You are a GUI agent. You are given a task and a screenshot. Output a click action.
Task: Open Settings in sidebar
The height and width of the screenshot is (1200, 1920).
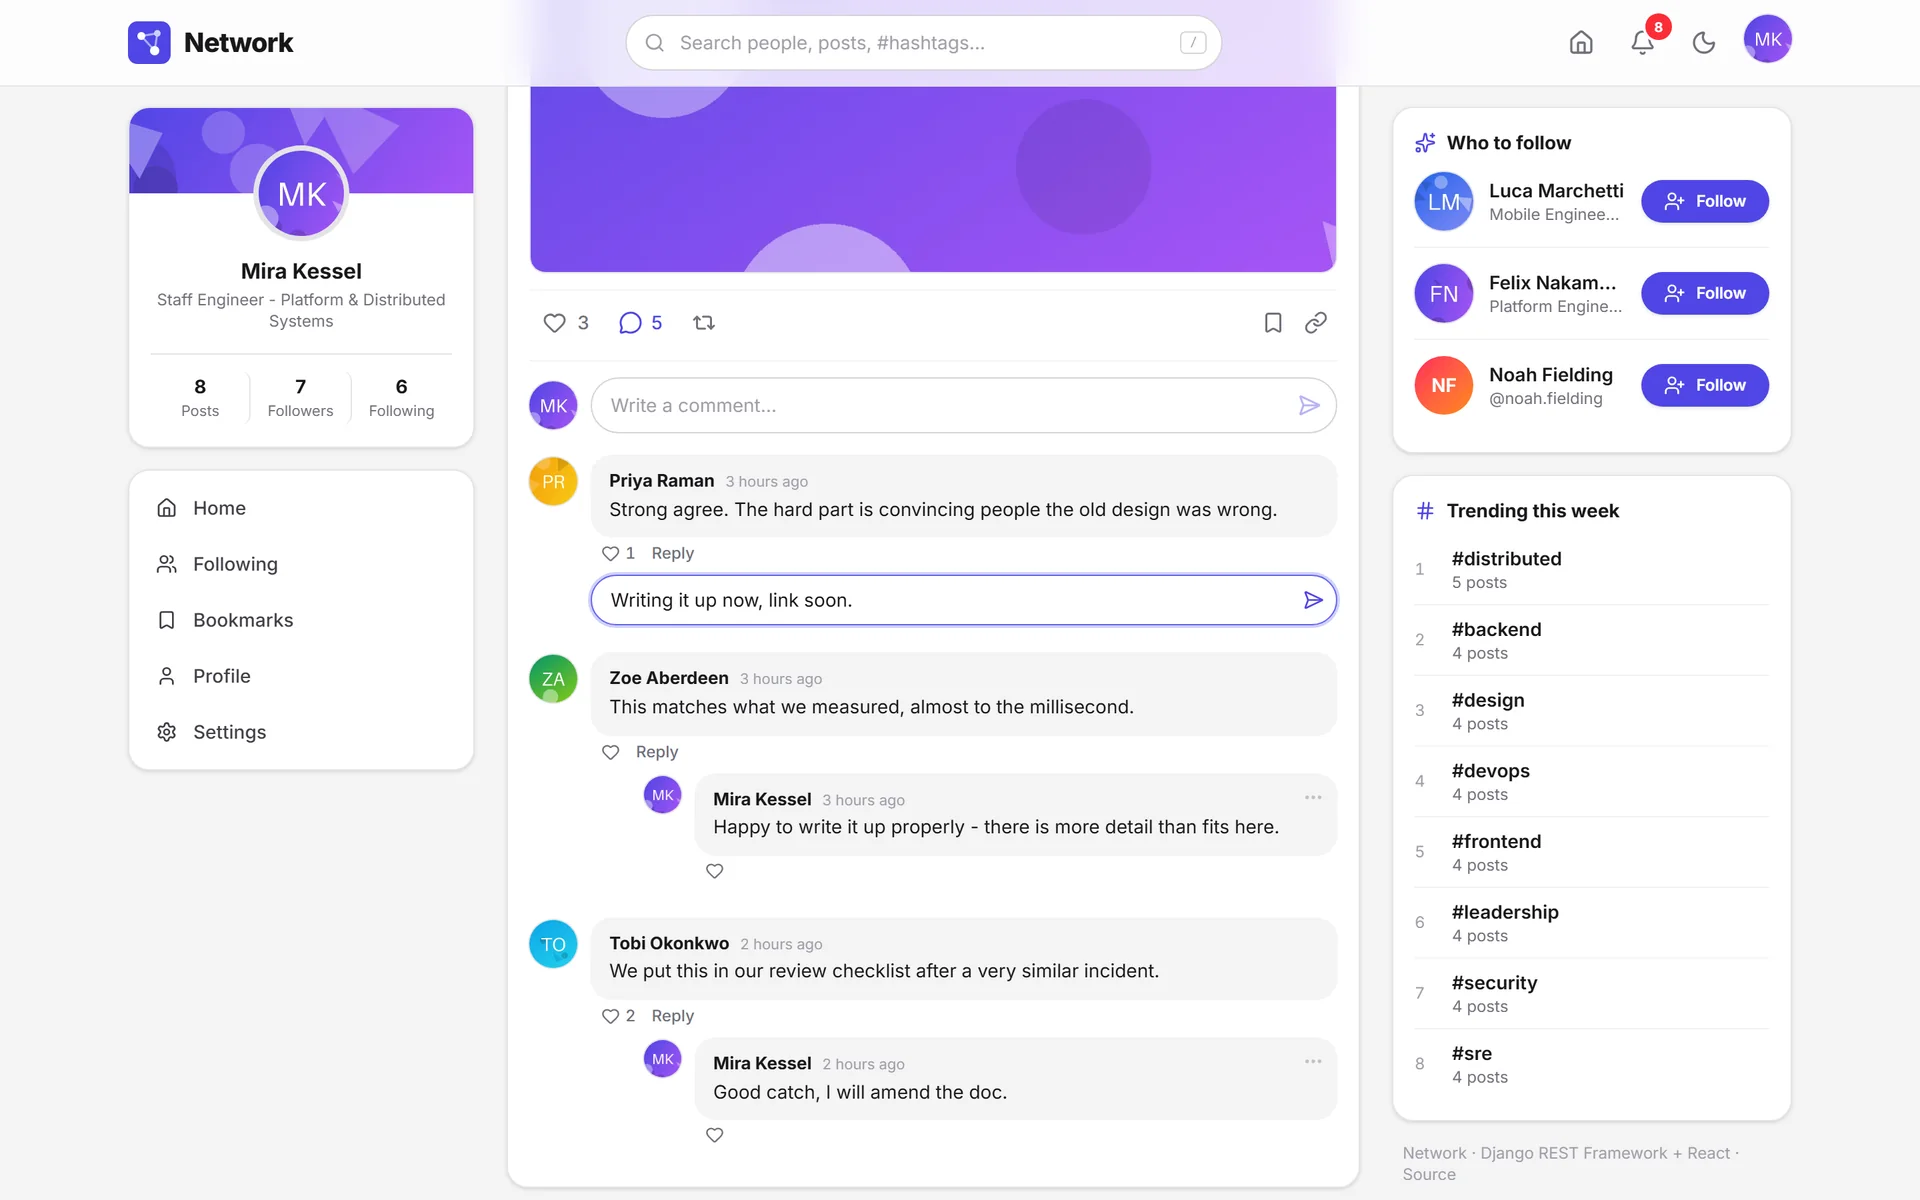tap(301, 732)
